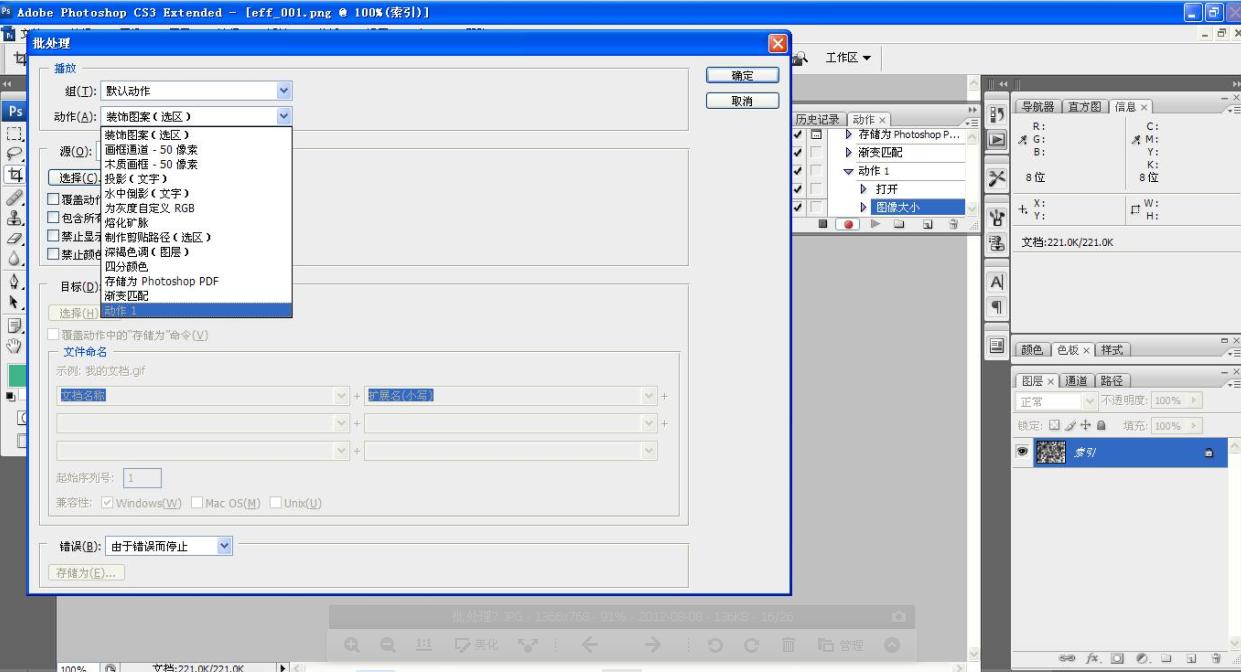This screenshot has height=672, width=1241.
Task: Choose 四分颜色 from the action dropdown list
Action: (196, 267)
